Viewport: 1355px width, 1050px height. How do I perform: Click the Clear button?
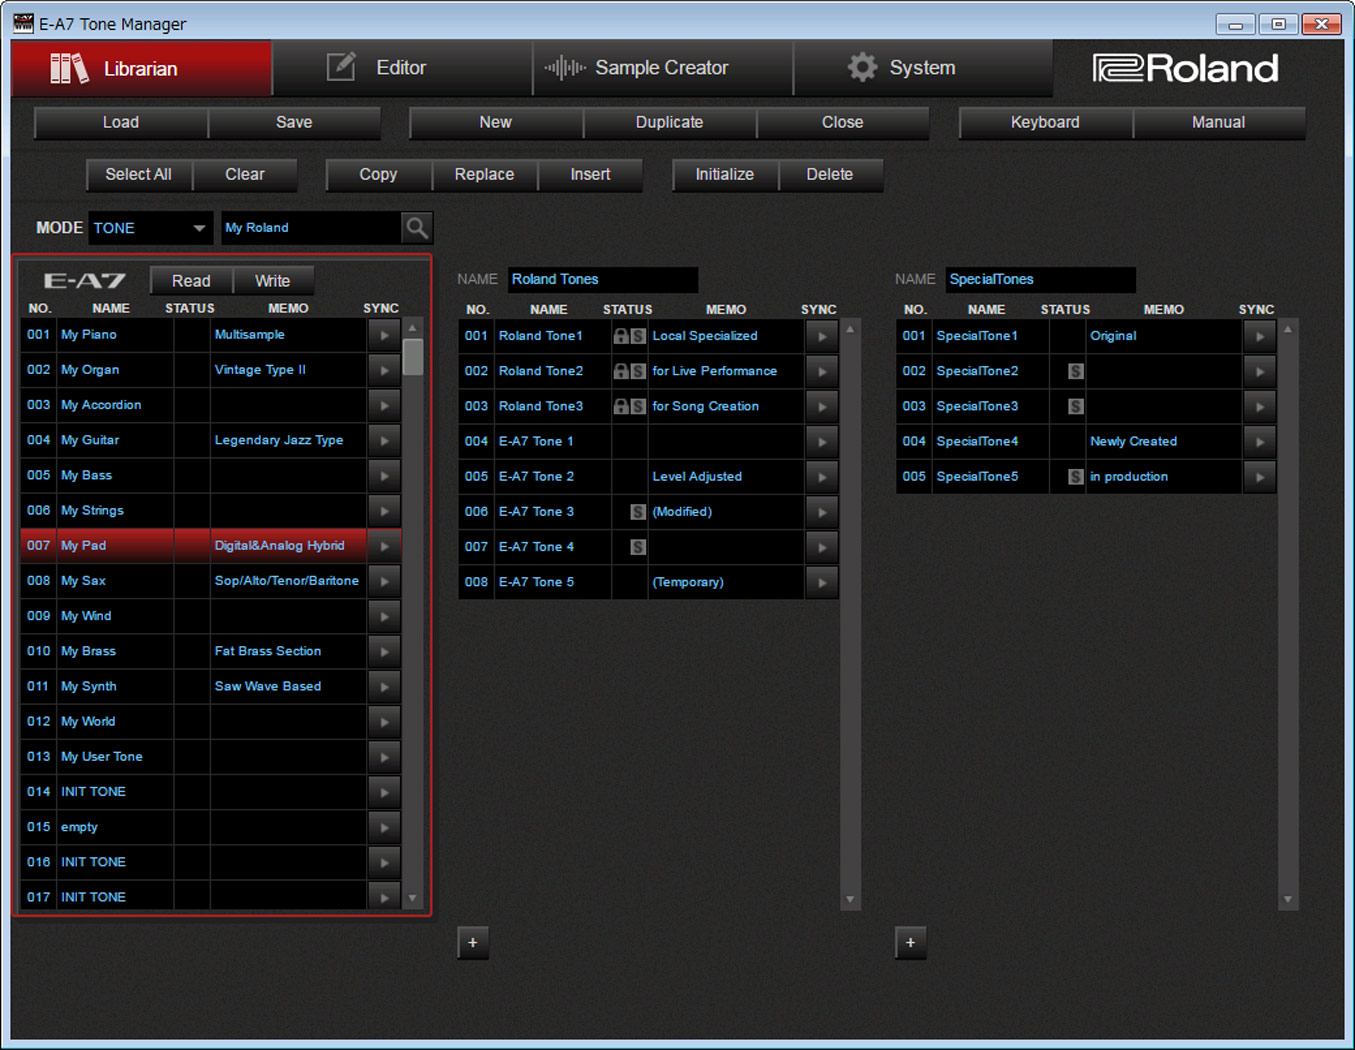245,174
